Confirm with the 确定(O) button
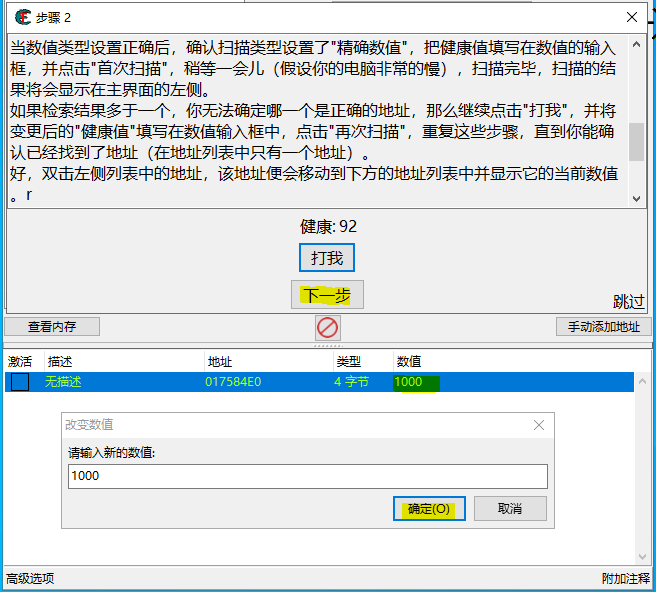The height and width of the screenshot is (592, 656). pyautogui.click(x=429, y=509)
